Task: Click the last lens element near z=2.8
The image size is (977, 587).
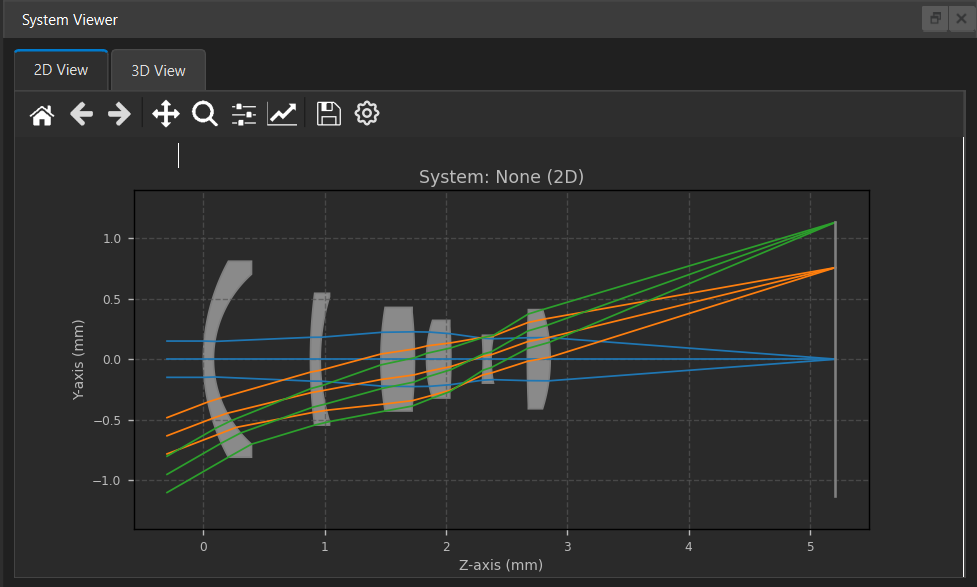Action: coord(538,359)
